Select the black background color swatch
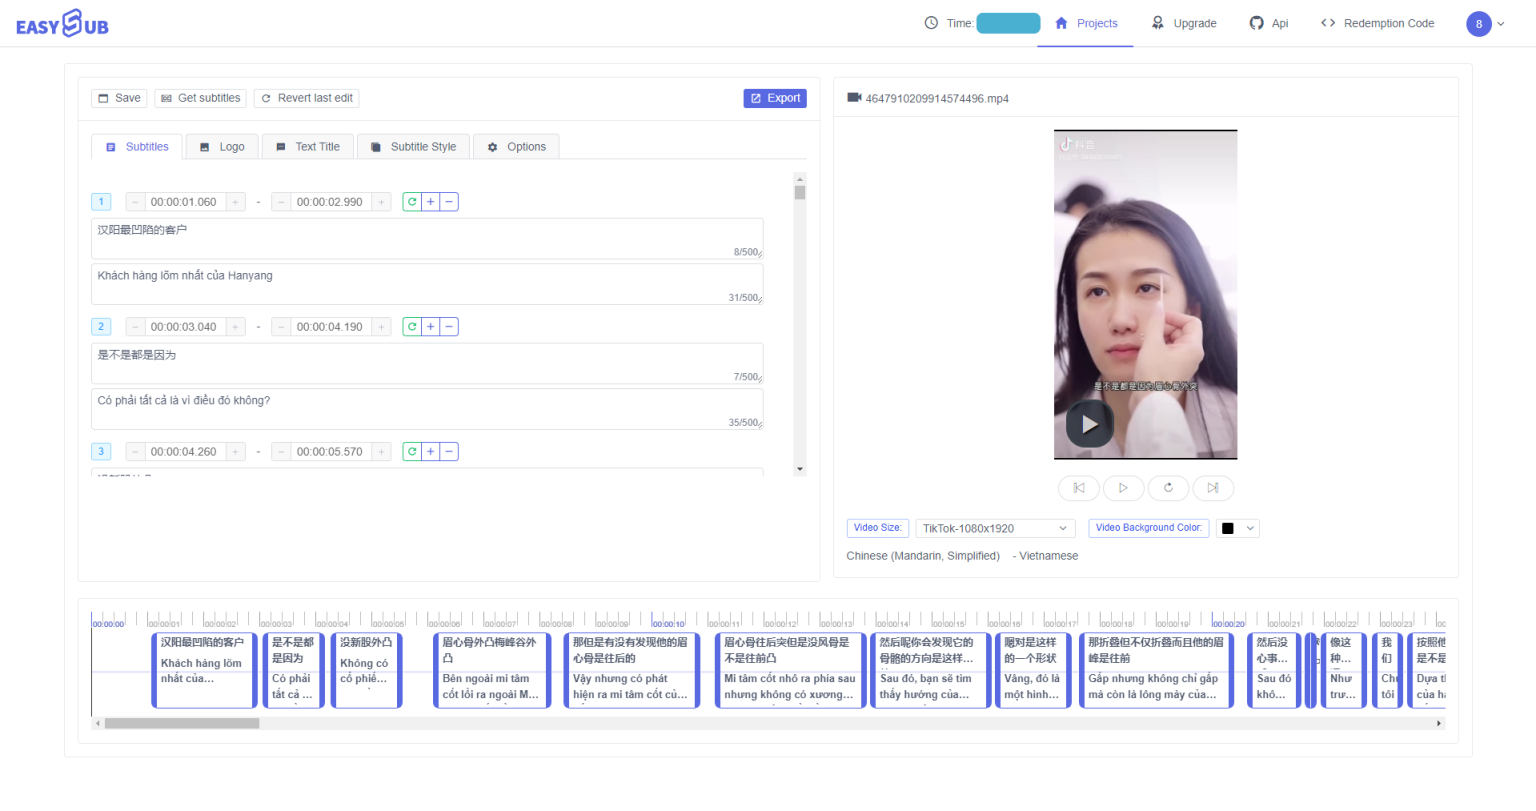Screen dimensions: 1536x811 pyautogui.click(x=1228, y=528)
